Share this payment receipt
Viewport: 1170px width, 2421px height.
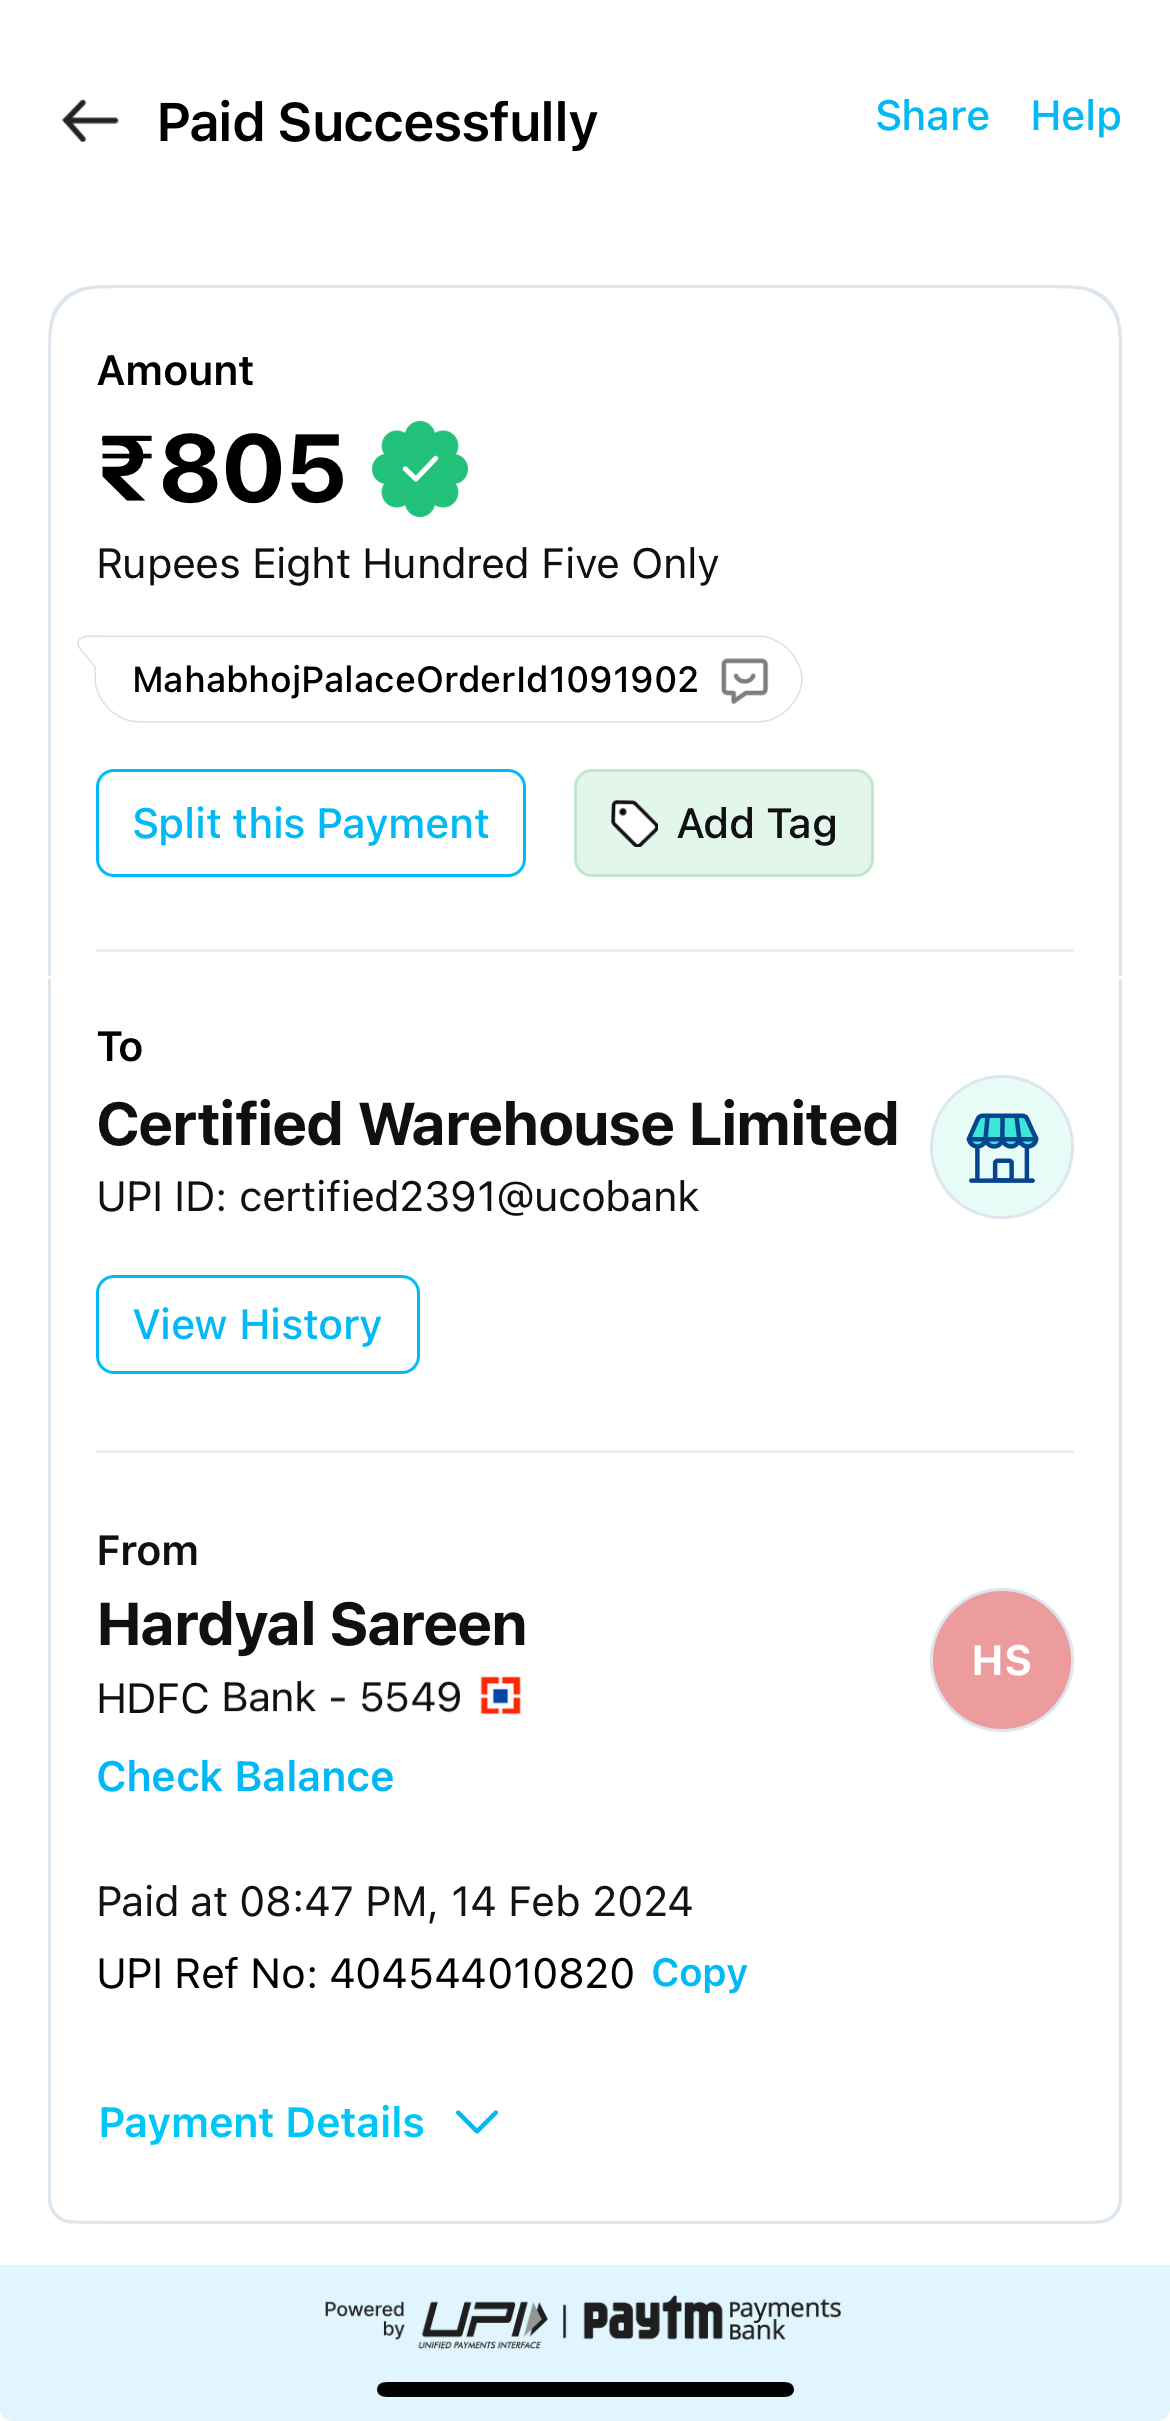tap(932, 116)
